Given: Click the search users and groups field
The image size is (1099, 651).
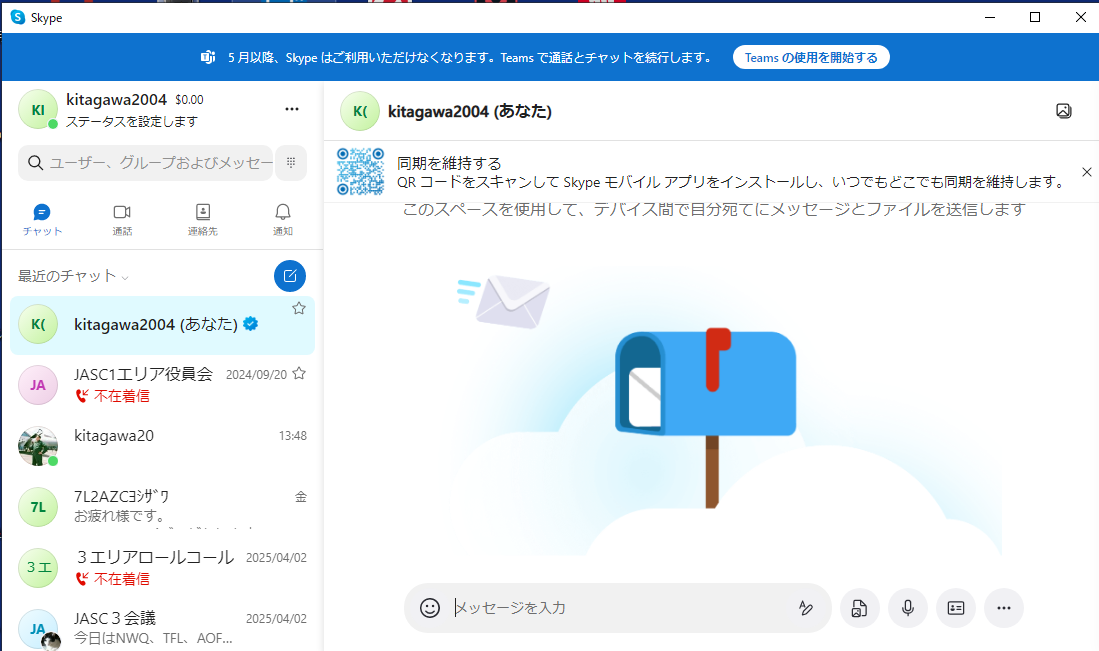Looking at the screenshot, I should click(145, 163).
